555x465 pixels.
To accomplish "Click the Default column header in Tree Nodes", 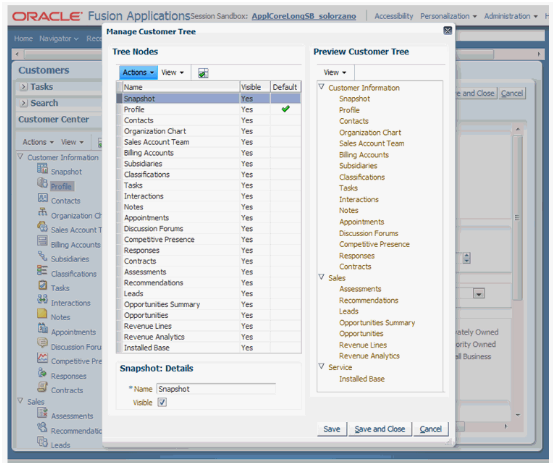I will [x=285, y=87].
